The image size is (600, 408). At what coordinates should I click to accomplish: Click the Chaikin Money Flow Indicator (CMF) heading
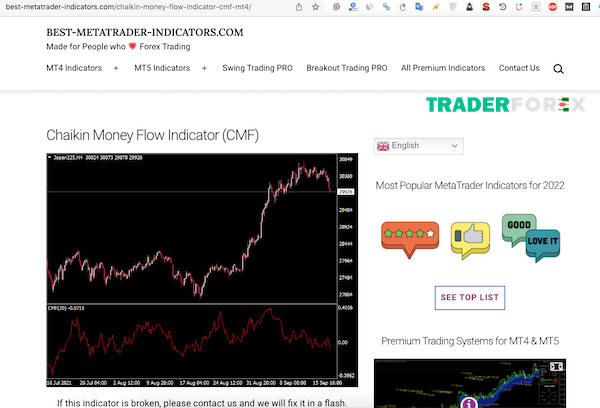click(153, 135)
